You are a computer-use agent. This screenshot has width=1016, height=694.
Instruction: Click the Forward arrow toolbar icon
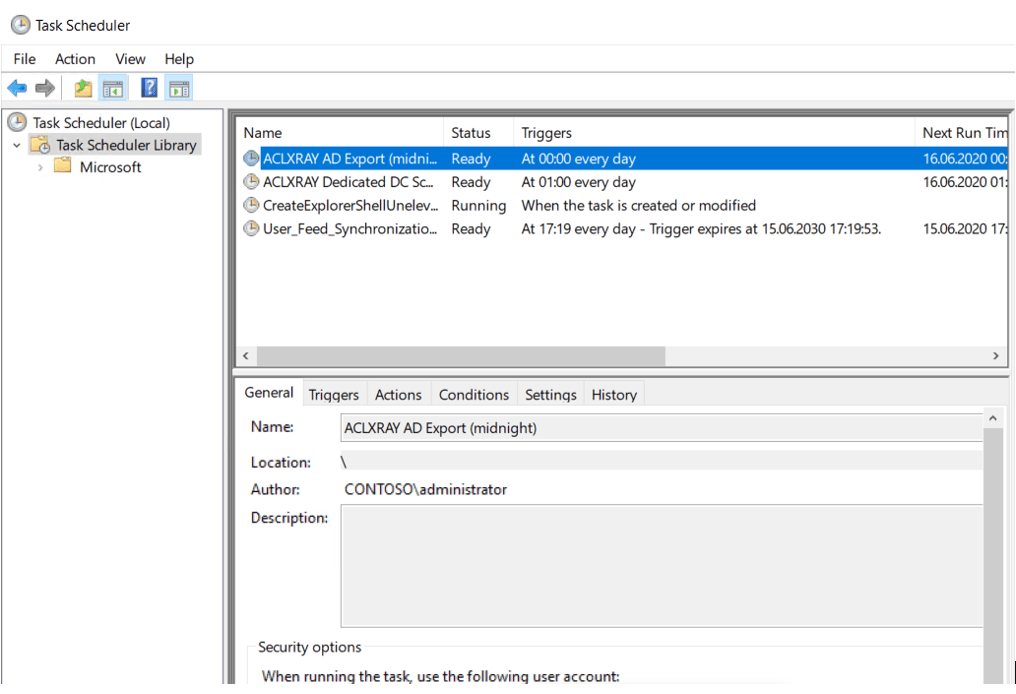click(45, 89)
